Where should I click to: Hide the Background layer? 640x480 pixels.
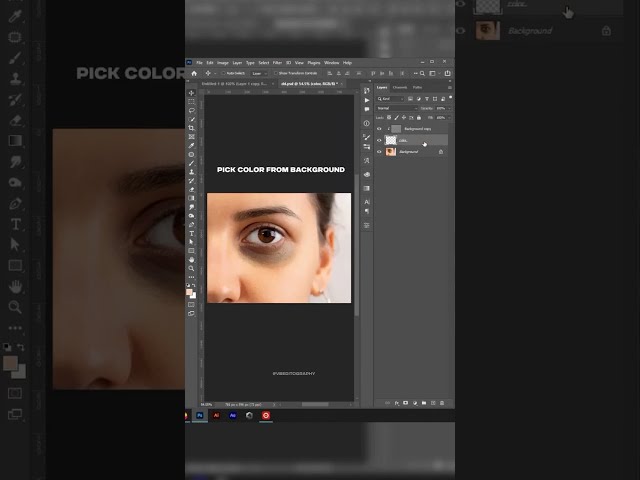coord(379,152)
